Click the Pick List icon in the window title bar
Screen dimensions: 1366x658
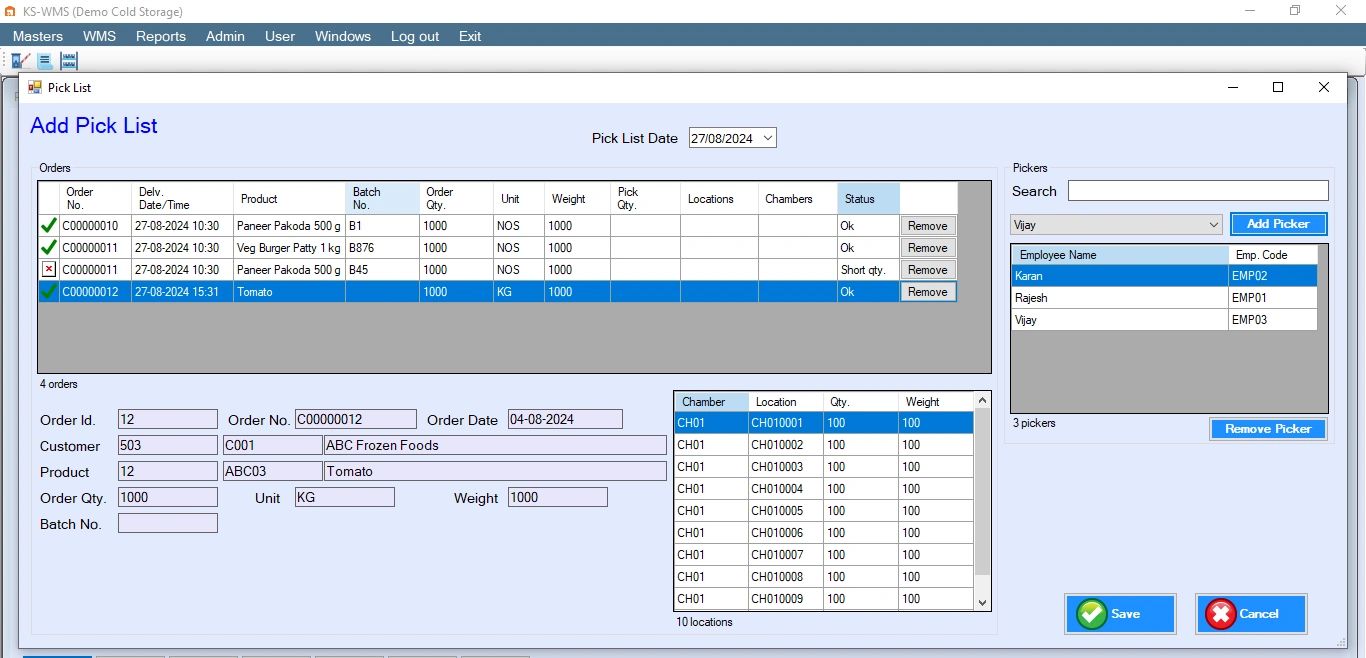pos(34,87)
